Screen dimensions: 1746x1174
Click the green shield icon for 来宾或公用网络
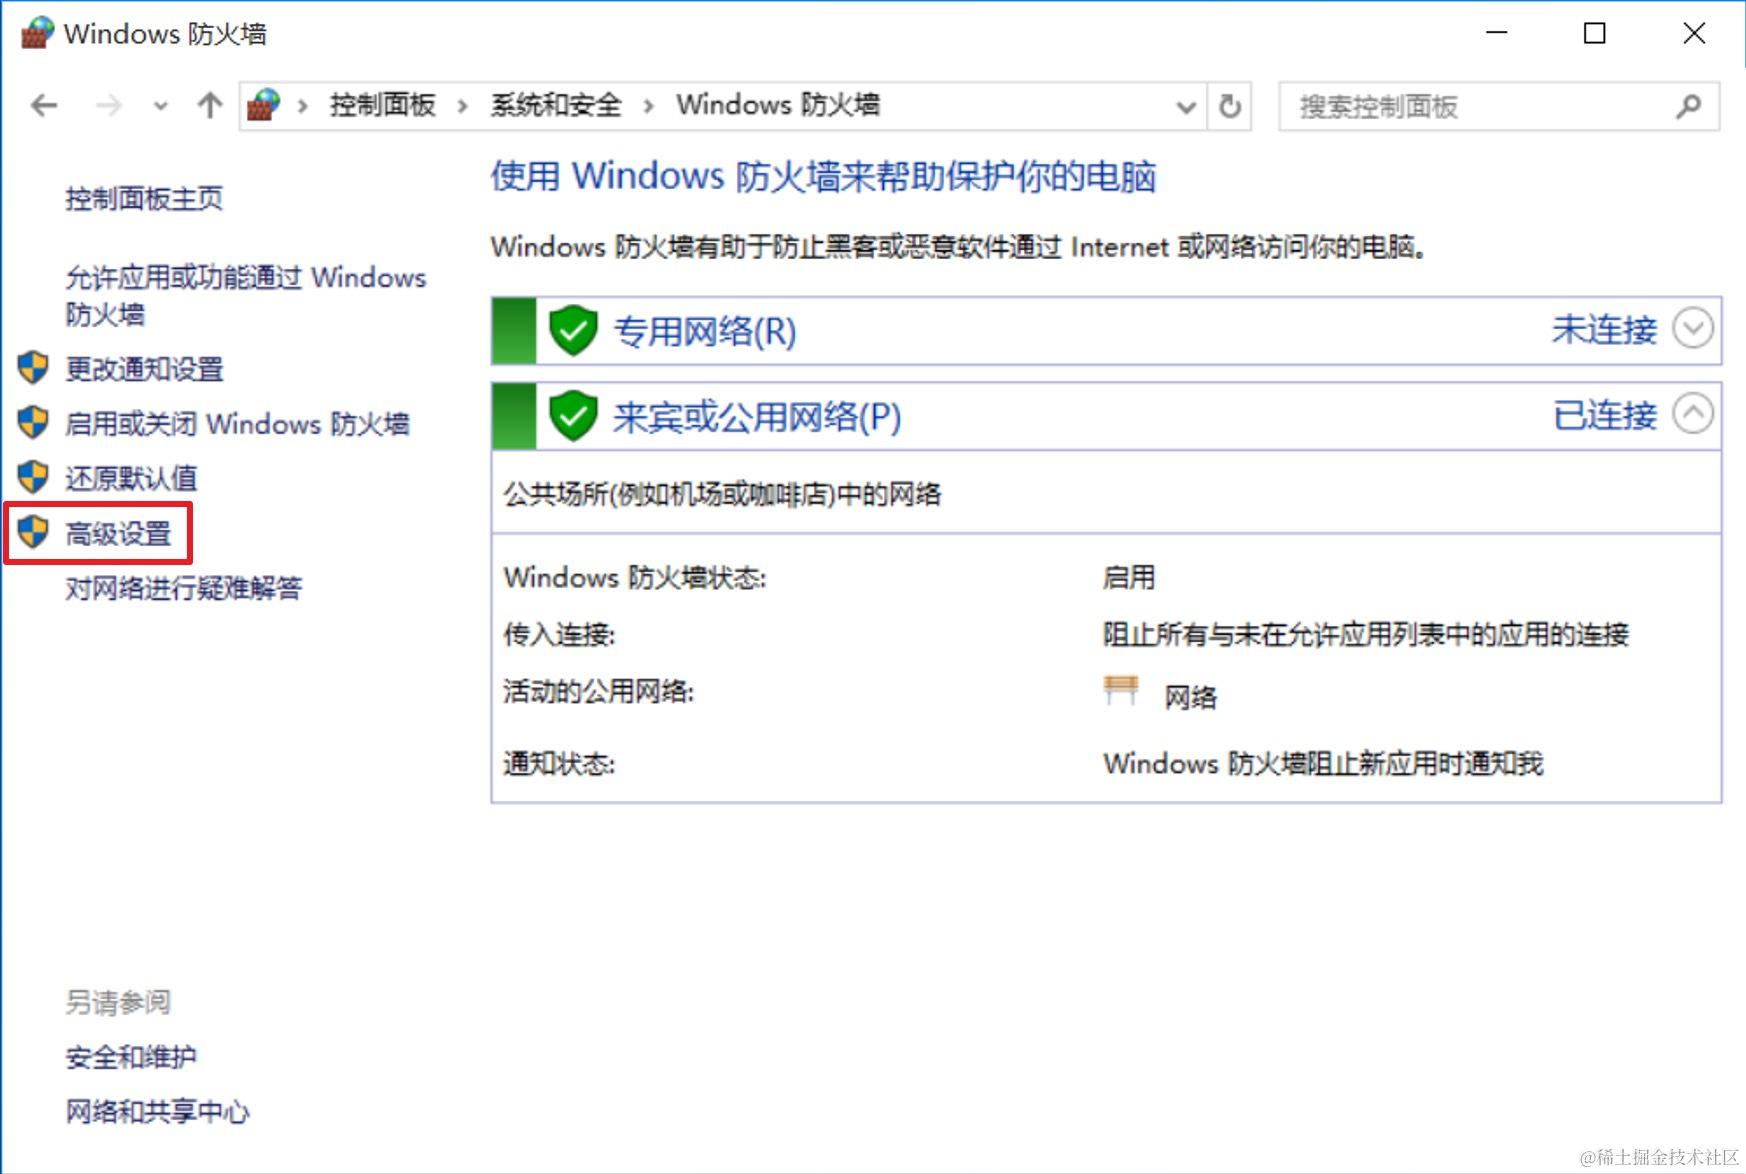pyautogui.click(x=573, y=417)
